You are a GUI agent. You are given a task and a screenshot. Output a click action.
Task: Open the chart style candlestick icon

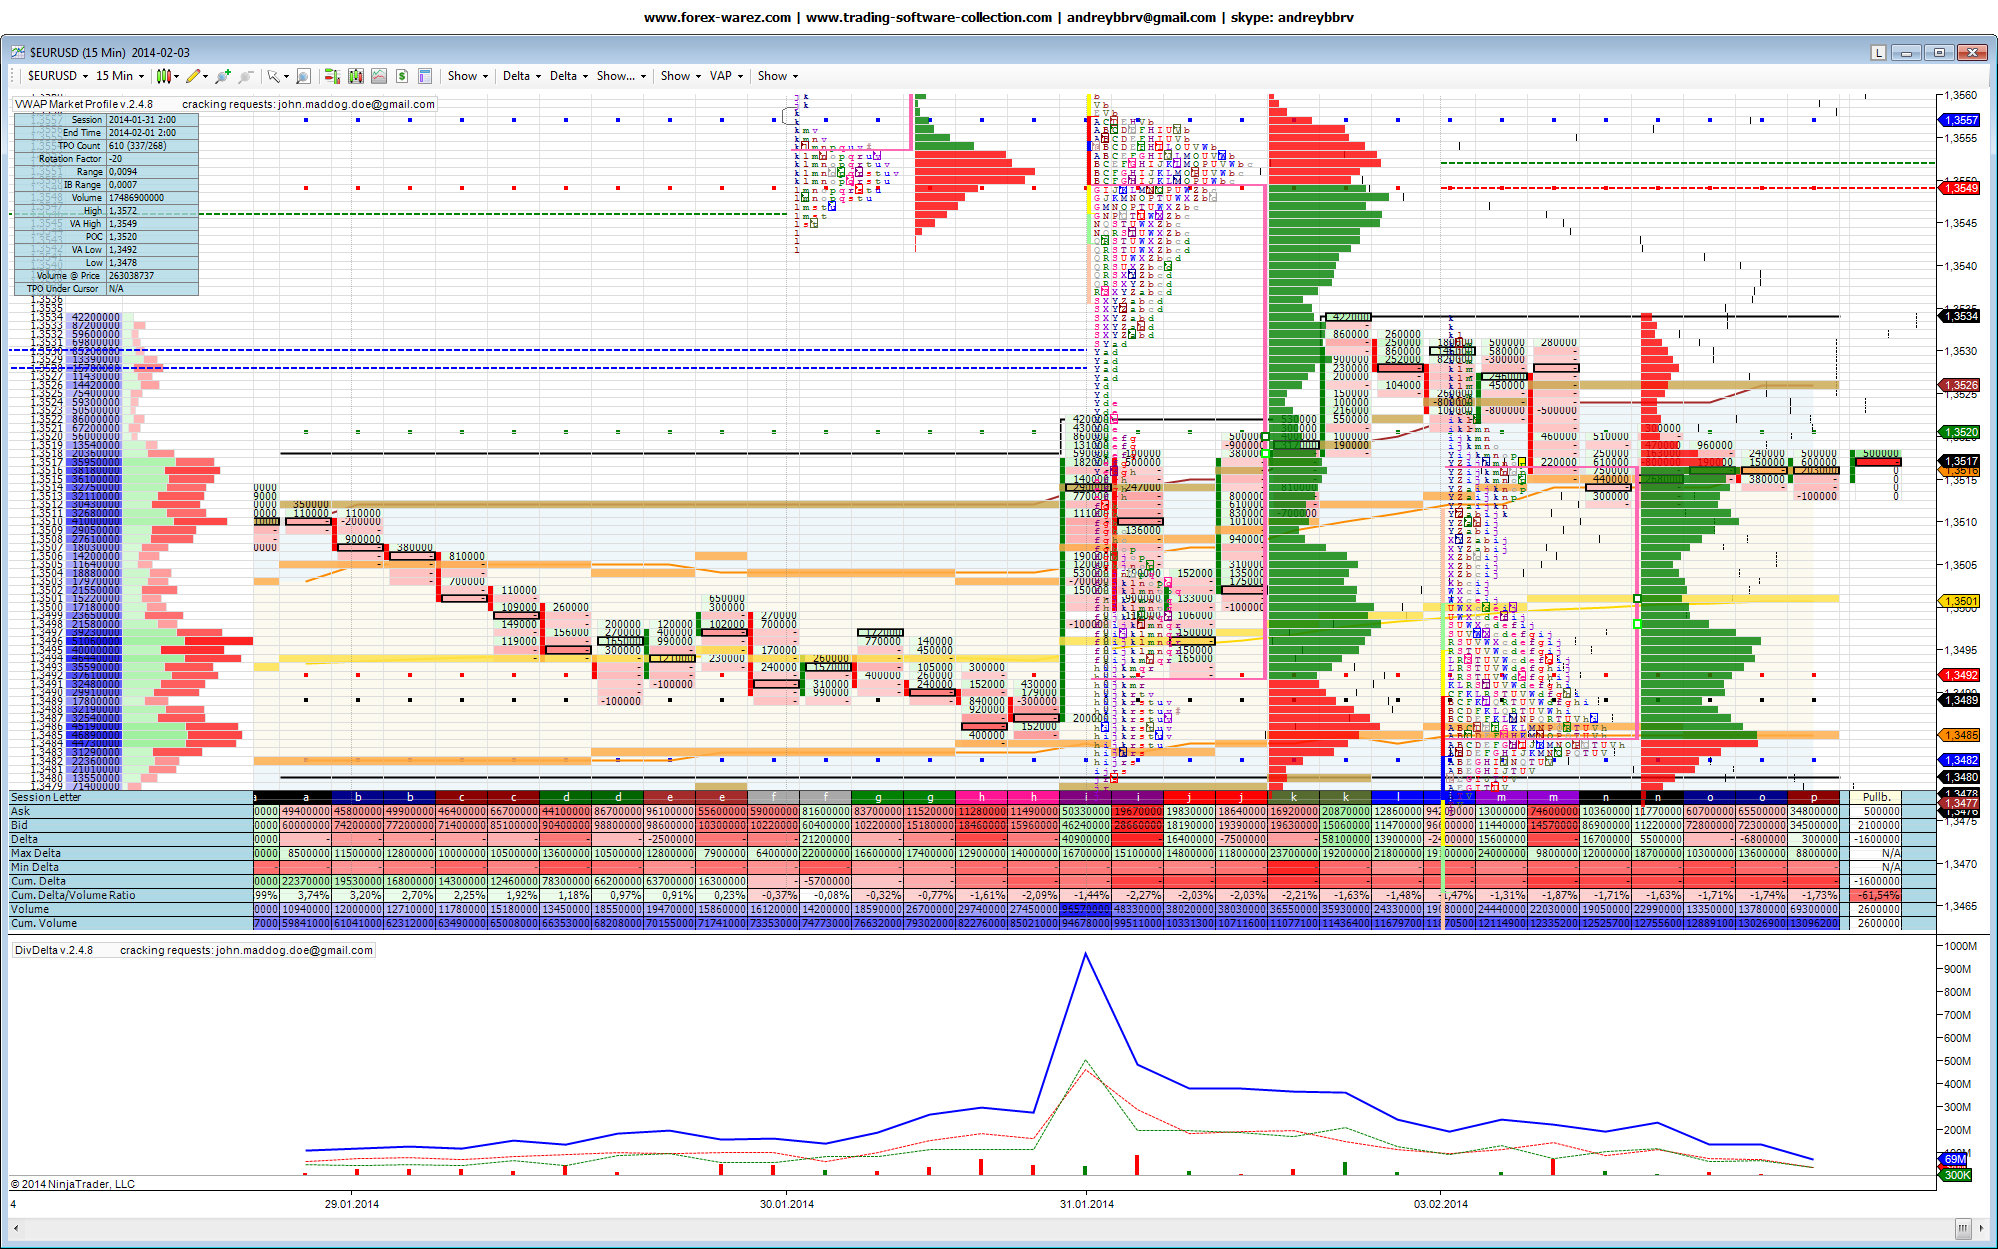[x=164, y=76]
